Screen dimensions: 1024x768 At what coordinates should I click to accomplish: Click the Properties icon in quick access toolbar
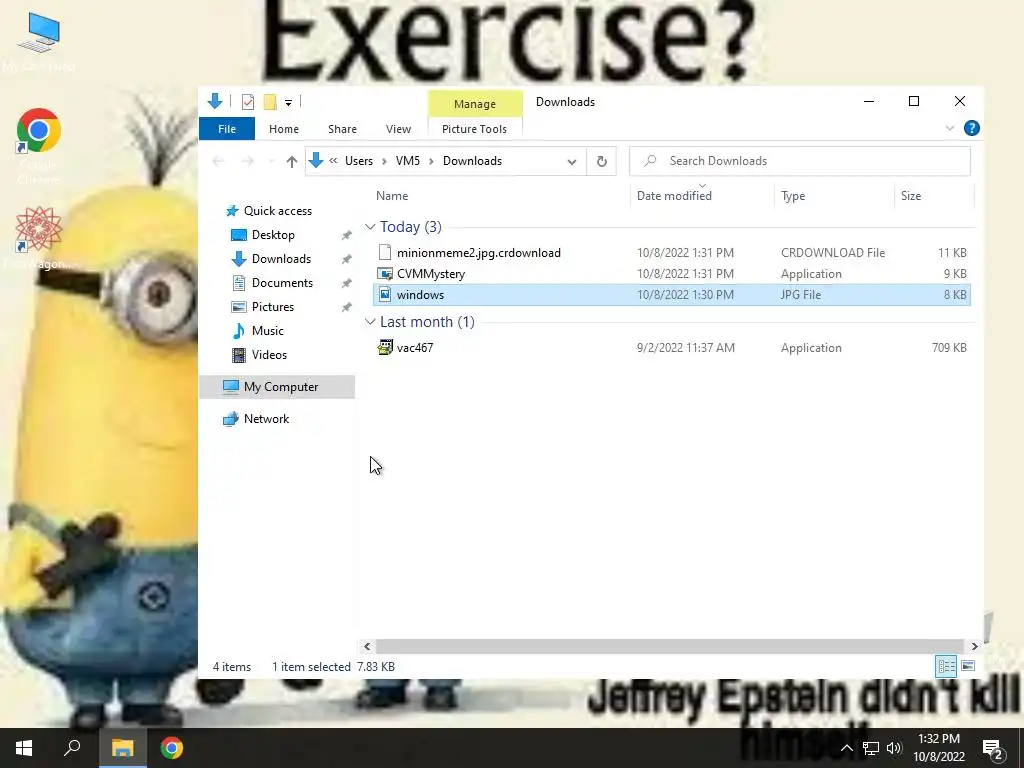point(248,102)
